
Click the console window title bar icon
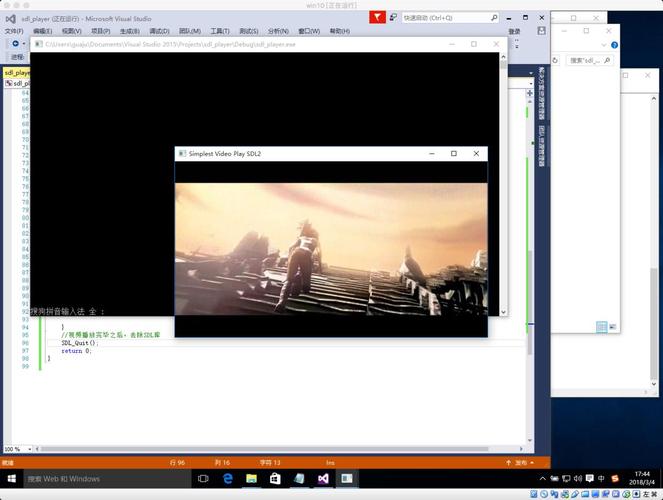(38, 44)
